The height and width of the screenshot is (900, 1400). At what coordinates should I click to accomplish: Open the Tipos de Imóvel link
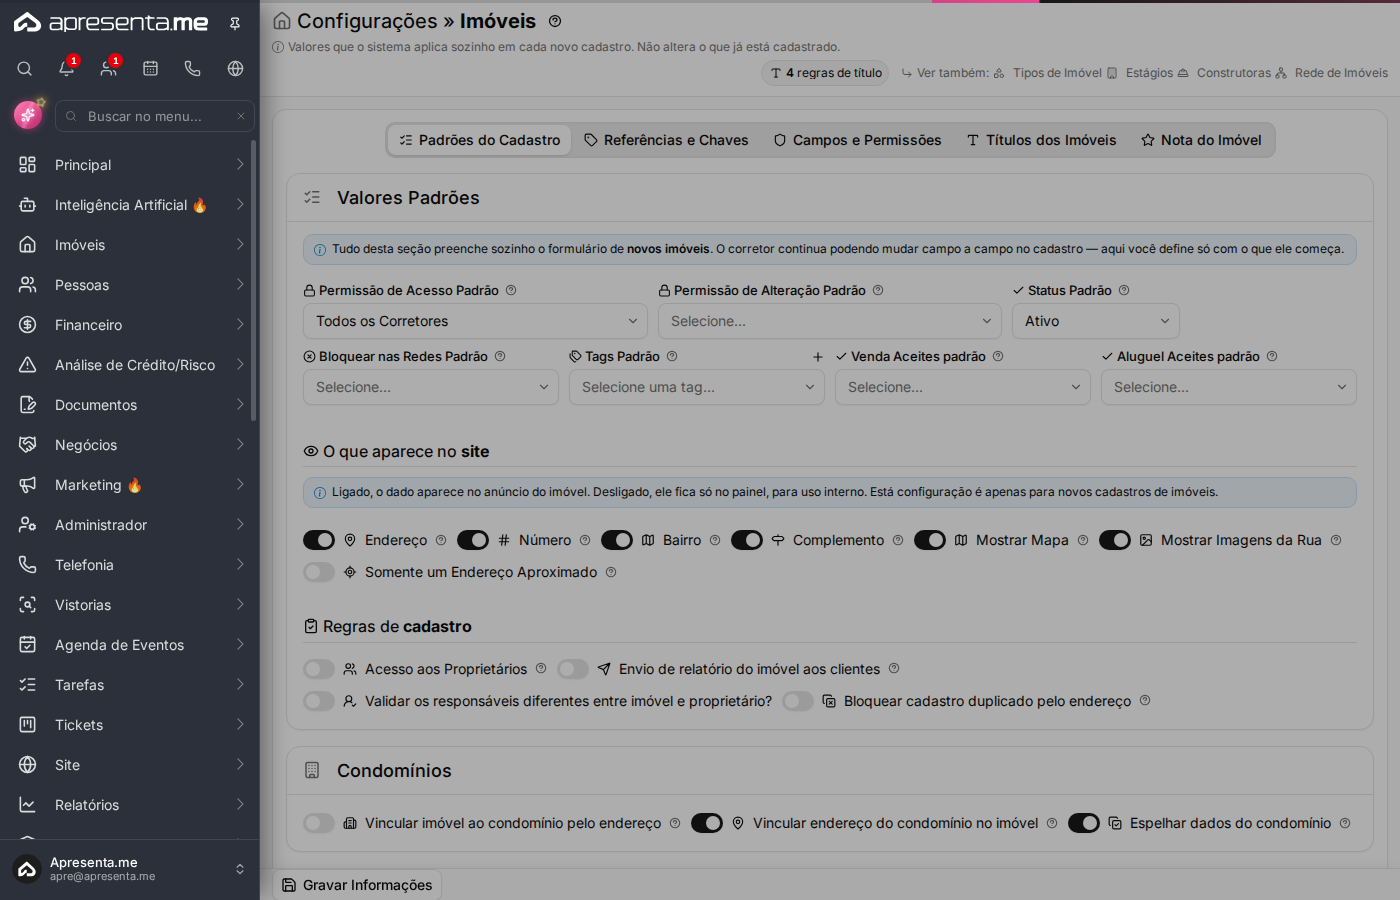click(1047, 73)
